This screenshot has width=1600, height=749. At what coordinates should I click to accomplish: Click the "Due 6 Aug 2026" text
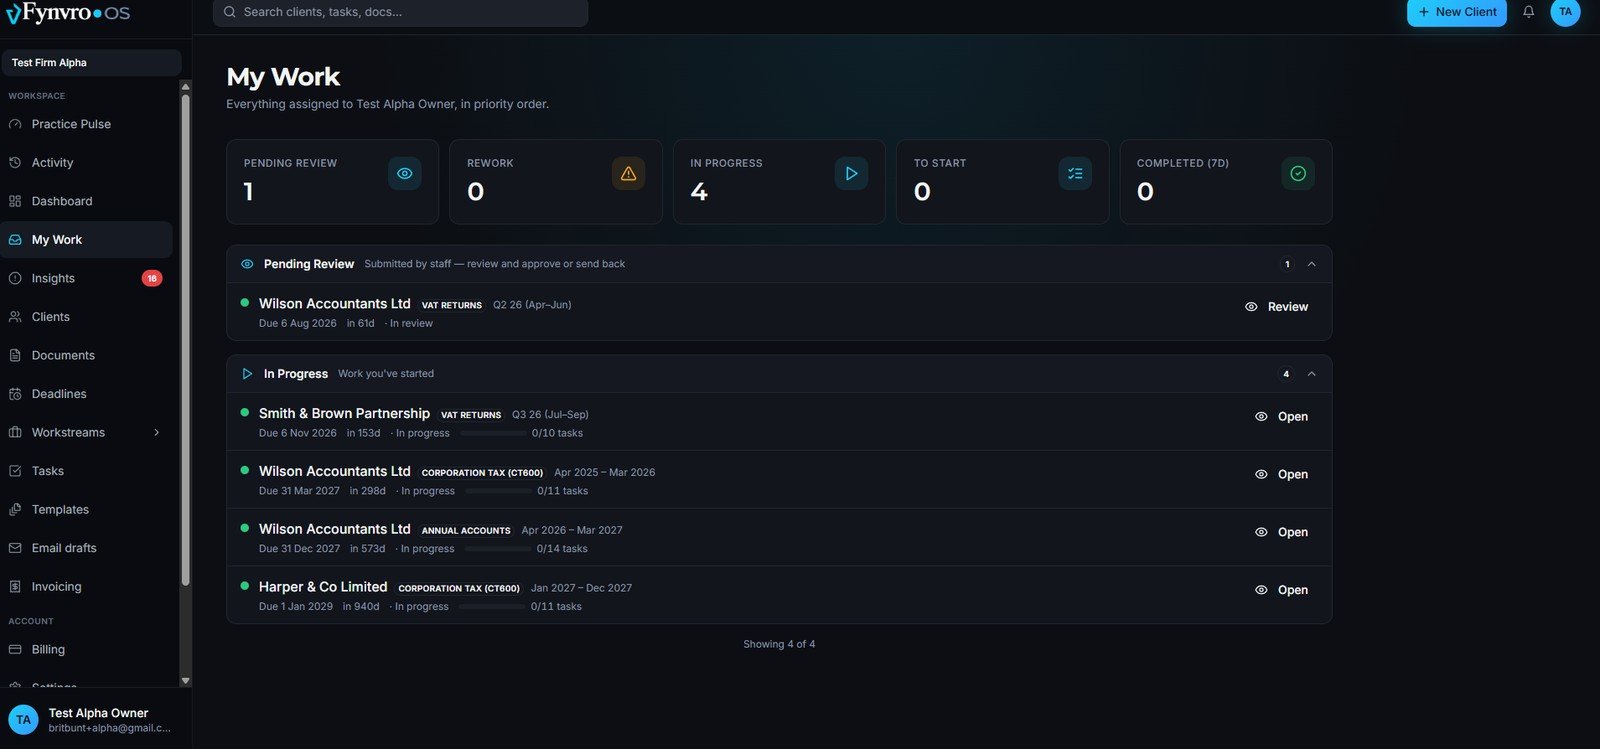click(298, 323)
